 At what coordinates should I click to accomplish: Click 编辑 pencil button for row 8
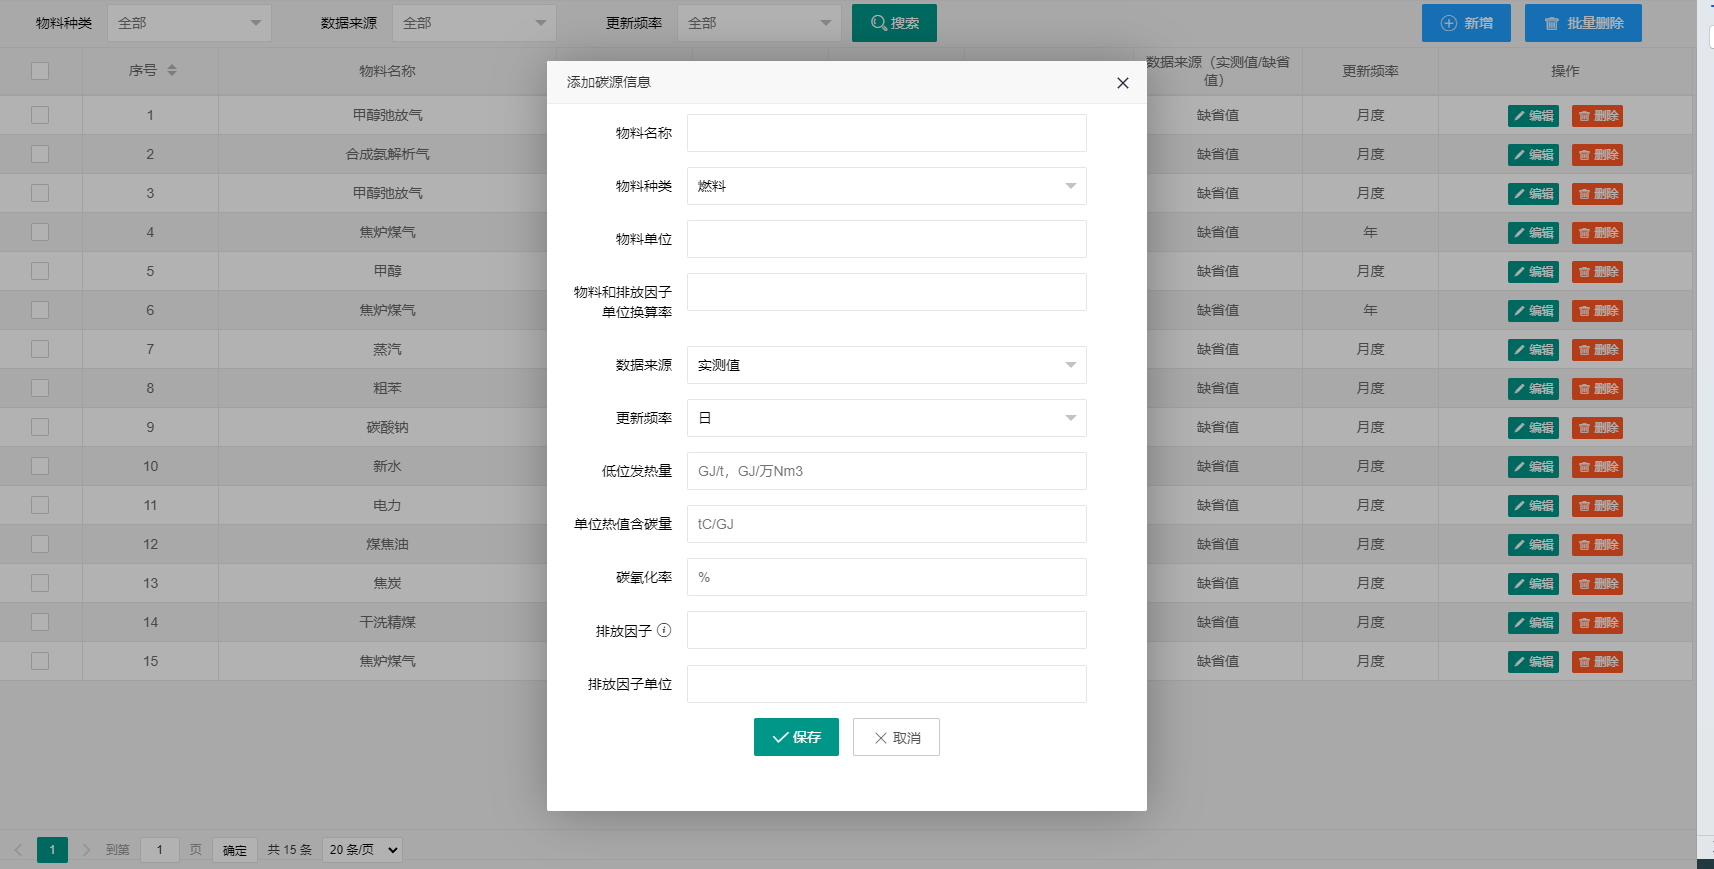pyautogui.click(x=1533, y=389)
